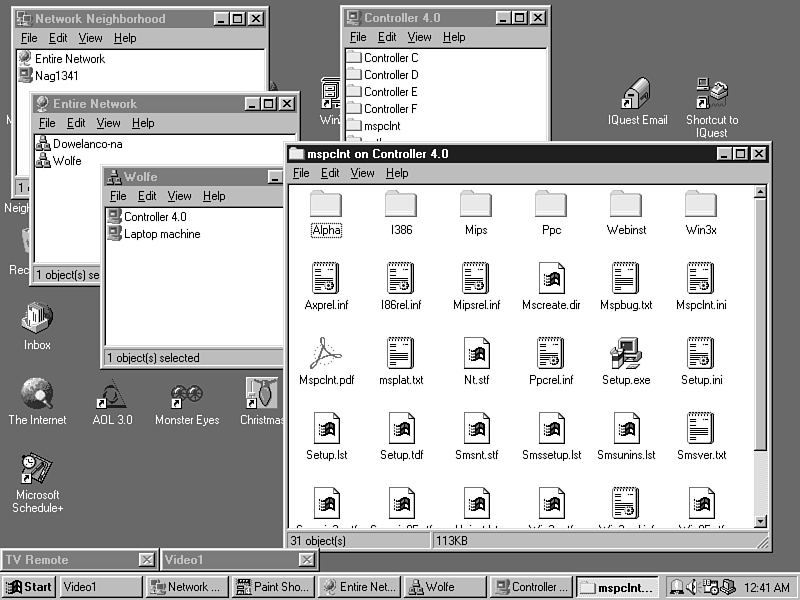Viewport: 800px width, 600px height.
Task: Open File menu in mspclnt window
Action: click(301, 173)
